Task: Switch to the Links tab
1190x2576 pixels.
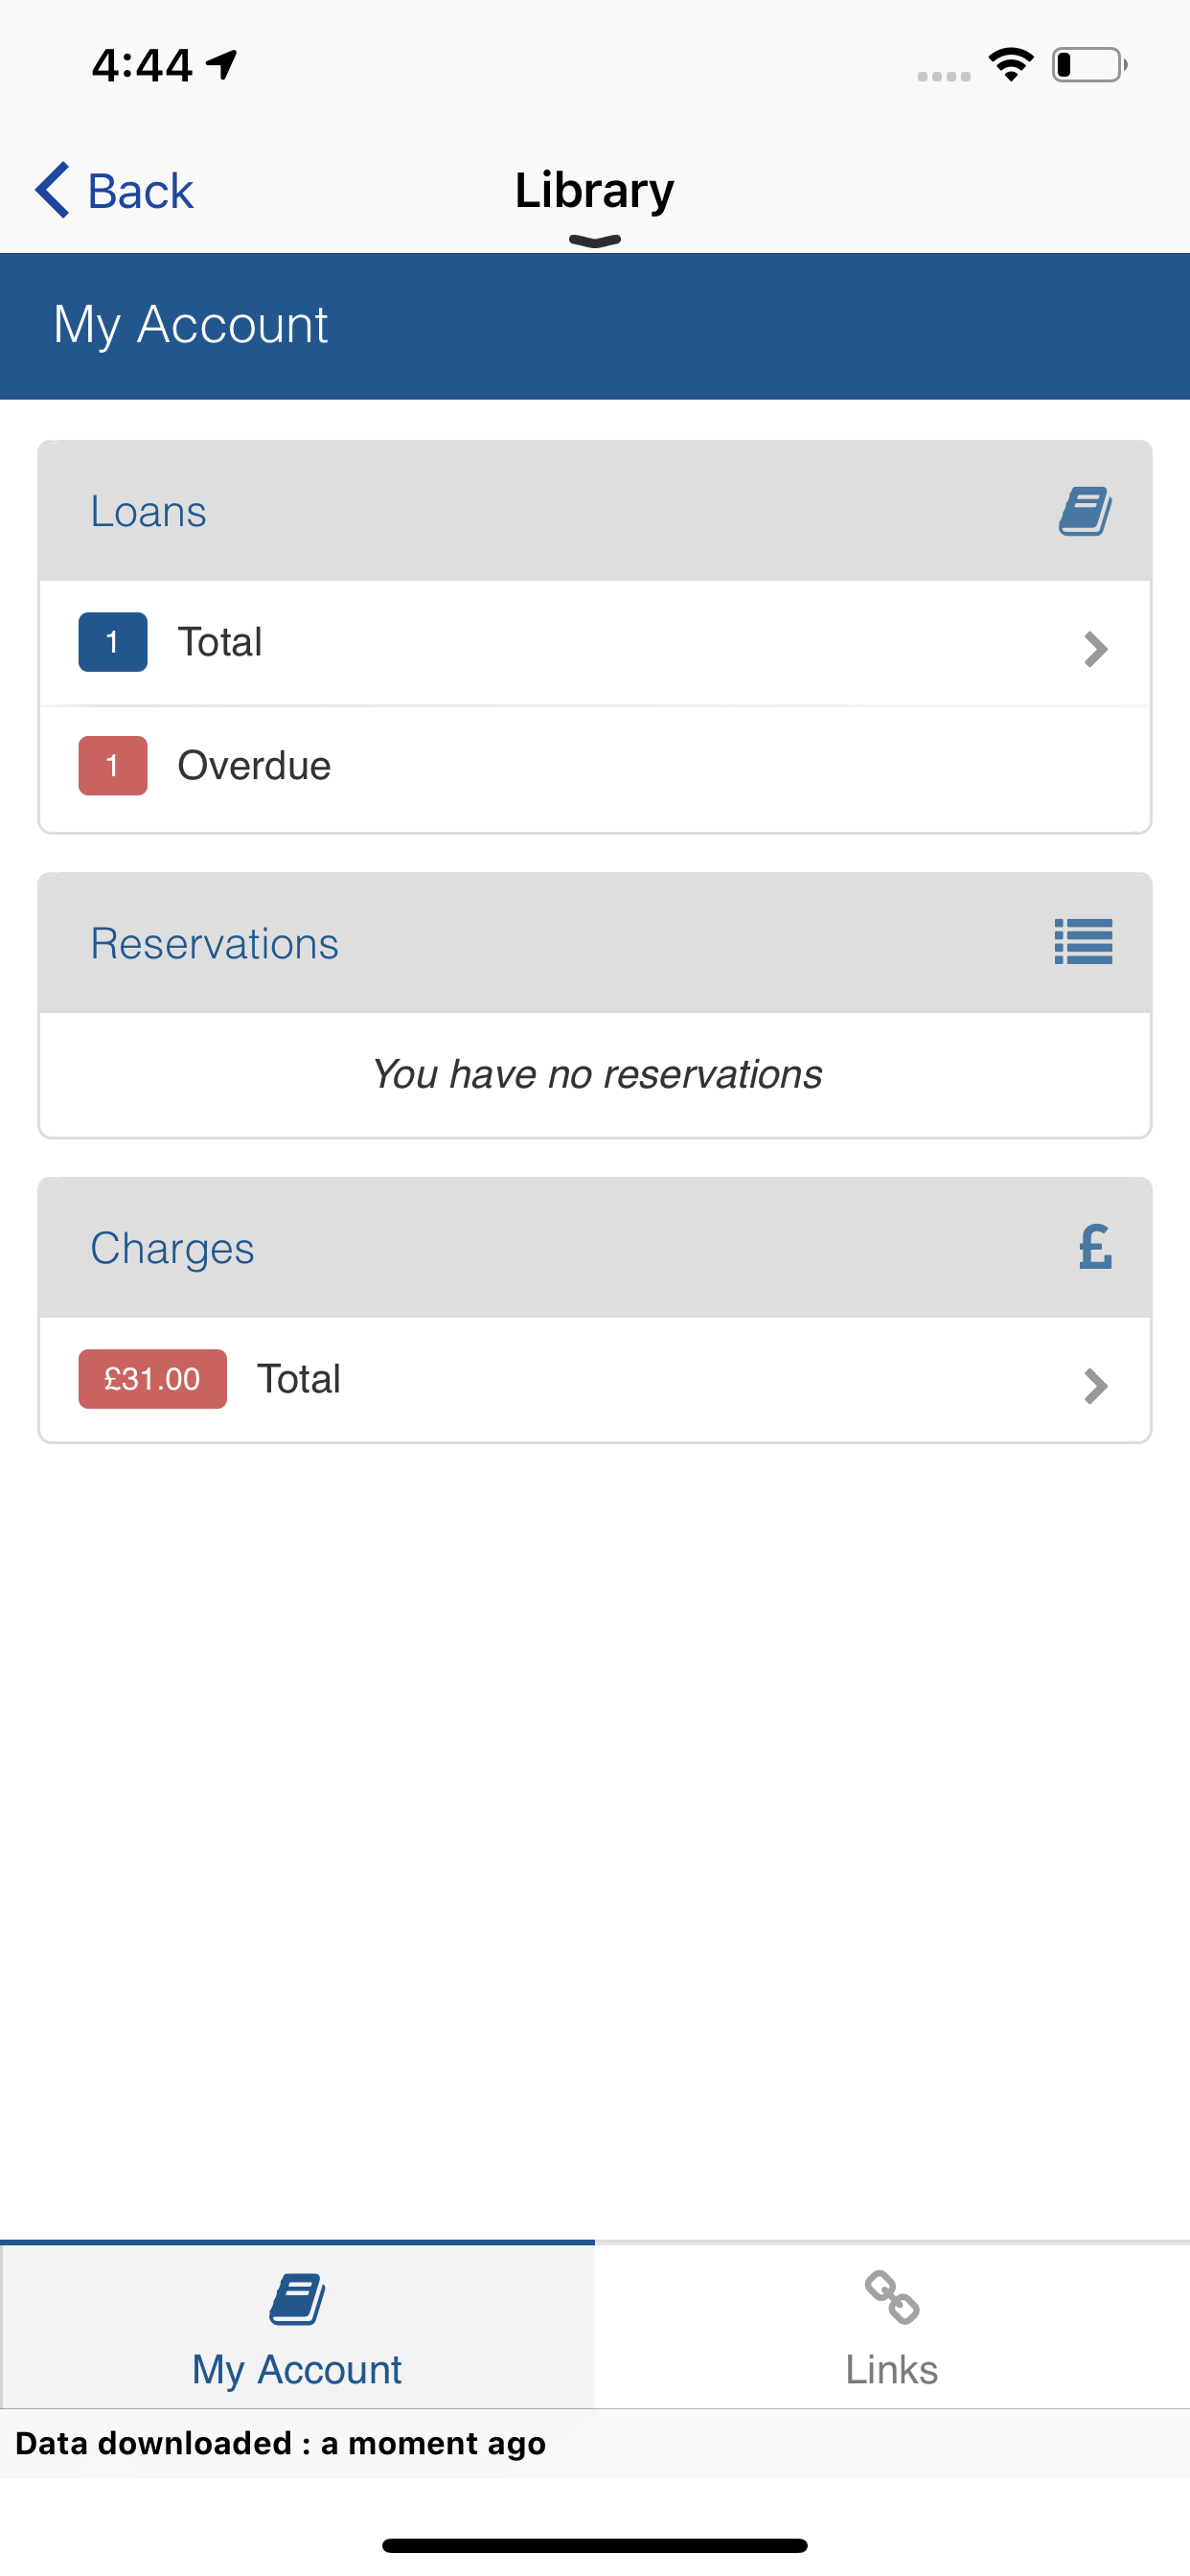Action: (x=892, y=2326)
